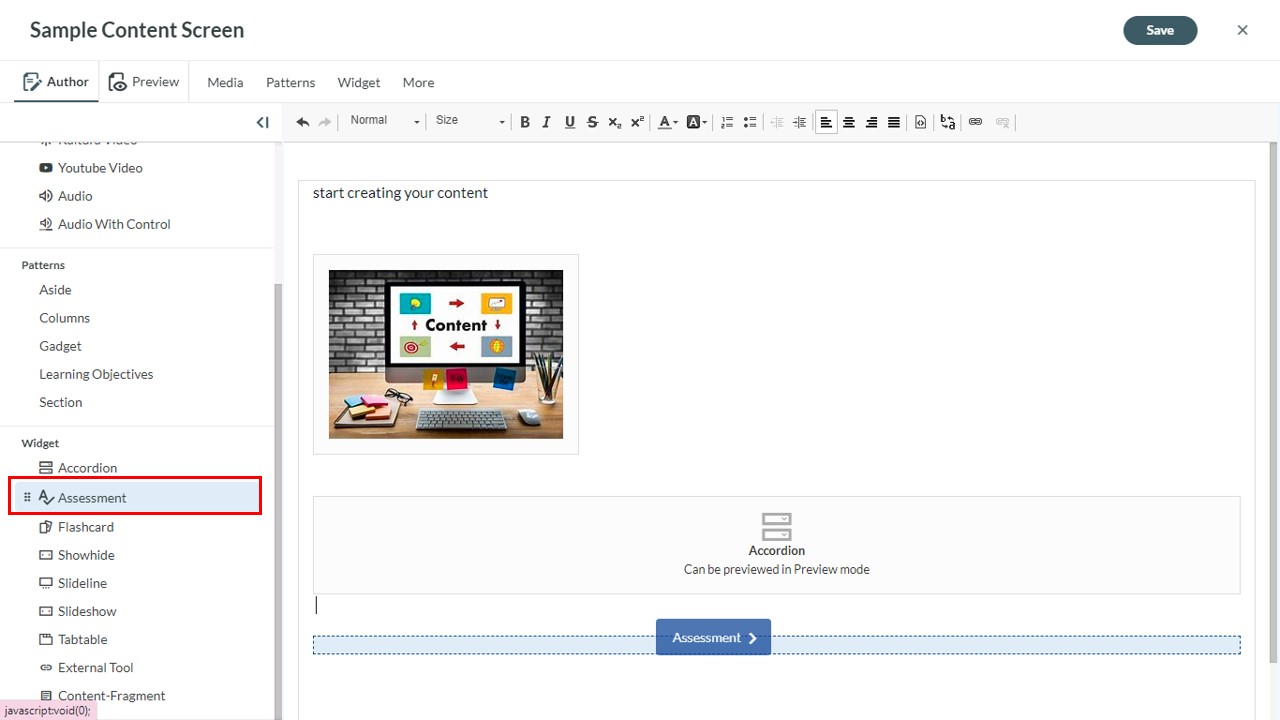Toggle italic formatting
Viewport: 1280px width, 720px height.
tap(547, 122)
